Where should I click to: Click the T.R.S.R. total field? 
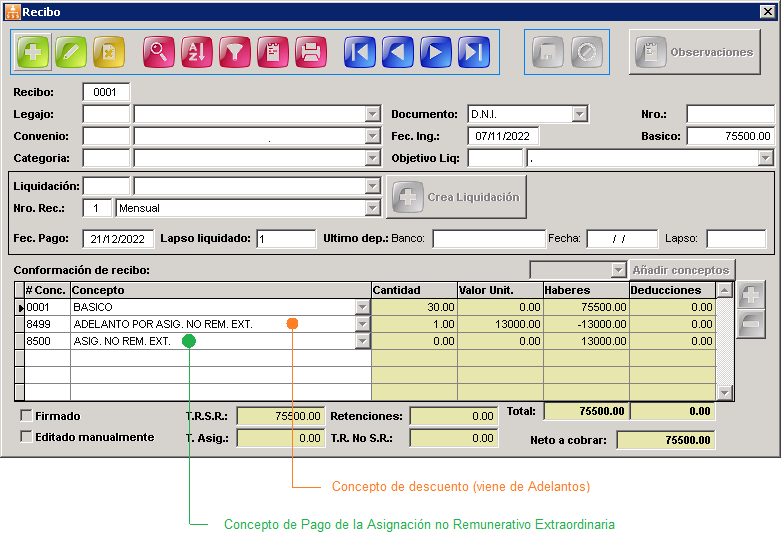(x=281, y=416)
